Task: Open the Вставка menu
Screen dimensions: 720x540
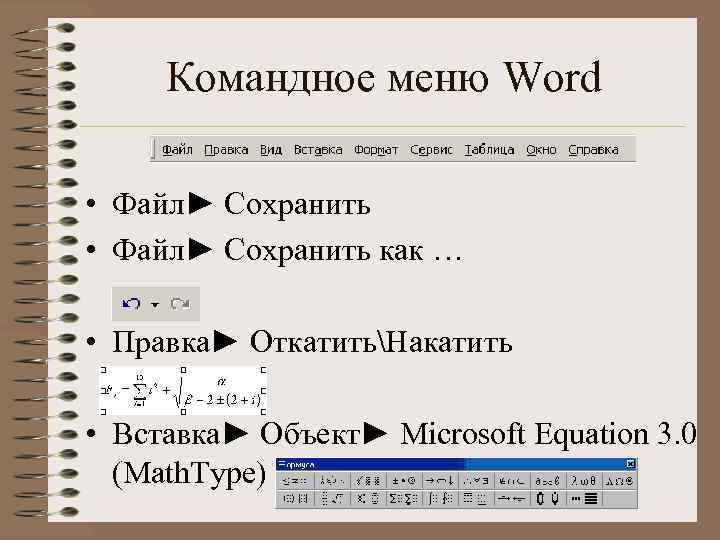Action: [x=318, y=150]
